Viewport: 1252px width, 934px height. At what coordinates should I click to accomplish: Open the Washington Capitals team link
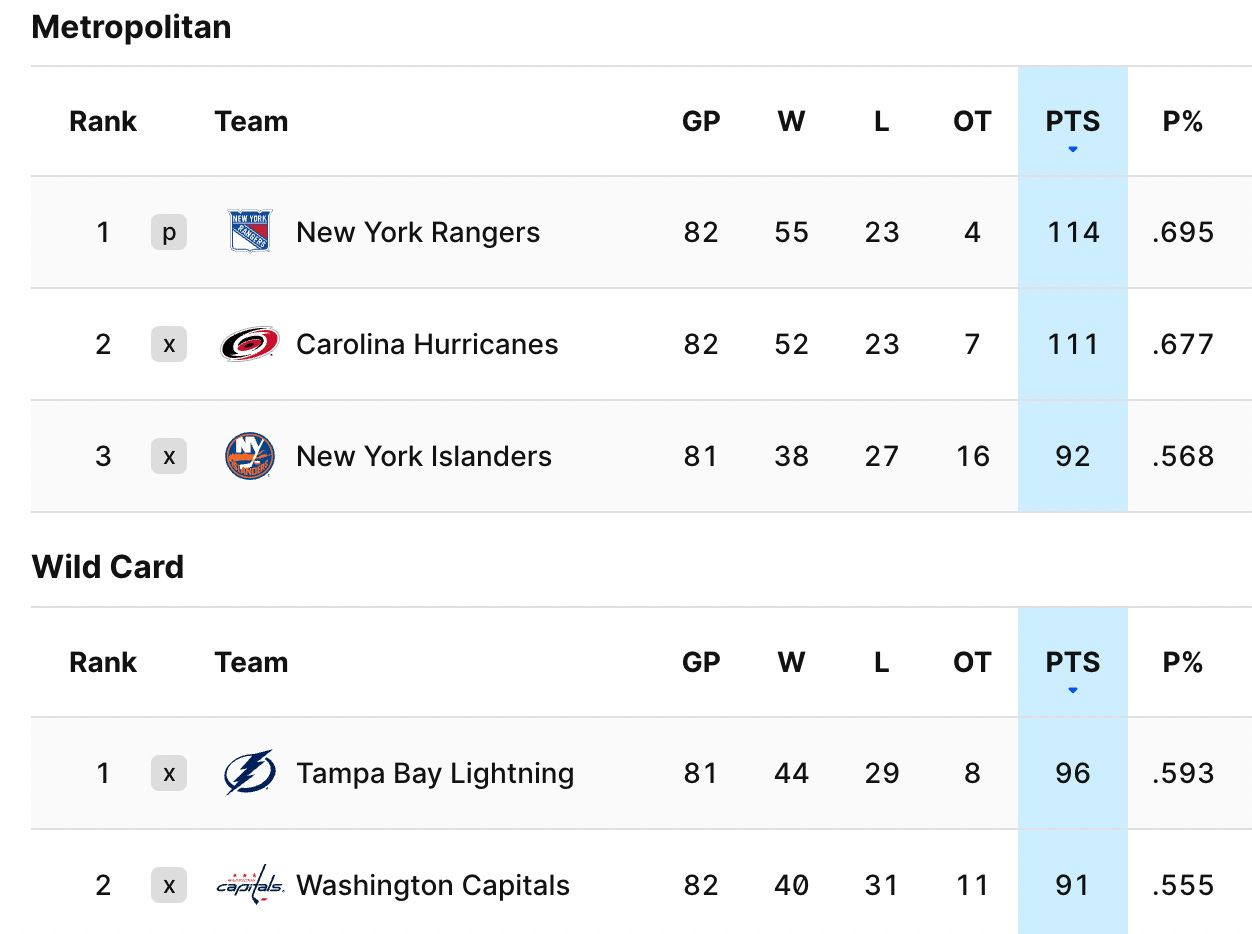(433, 885)
